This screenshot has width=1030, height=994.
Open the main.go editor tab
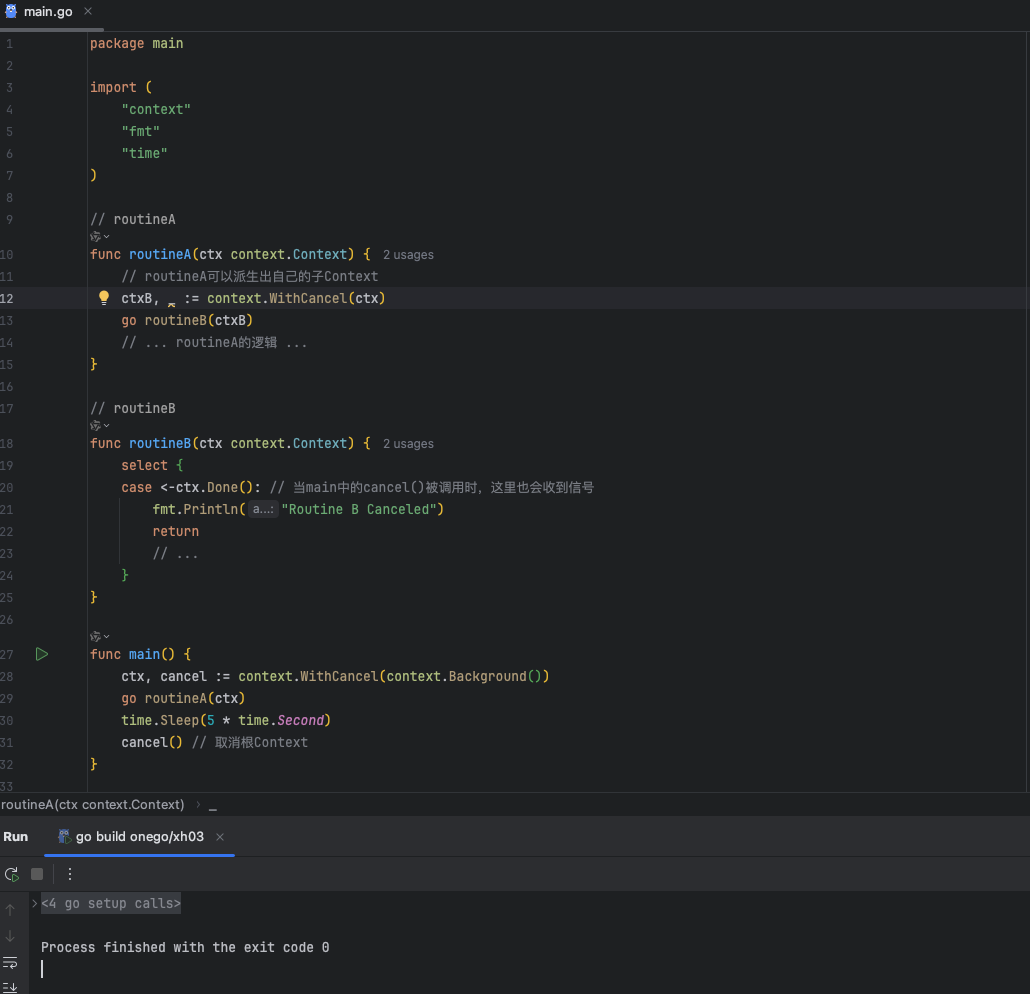(48, 12)
